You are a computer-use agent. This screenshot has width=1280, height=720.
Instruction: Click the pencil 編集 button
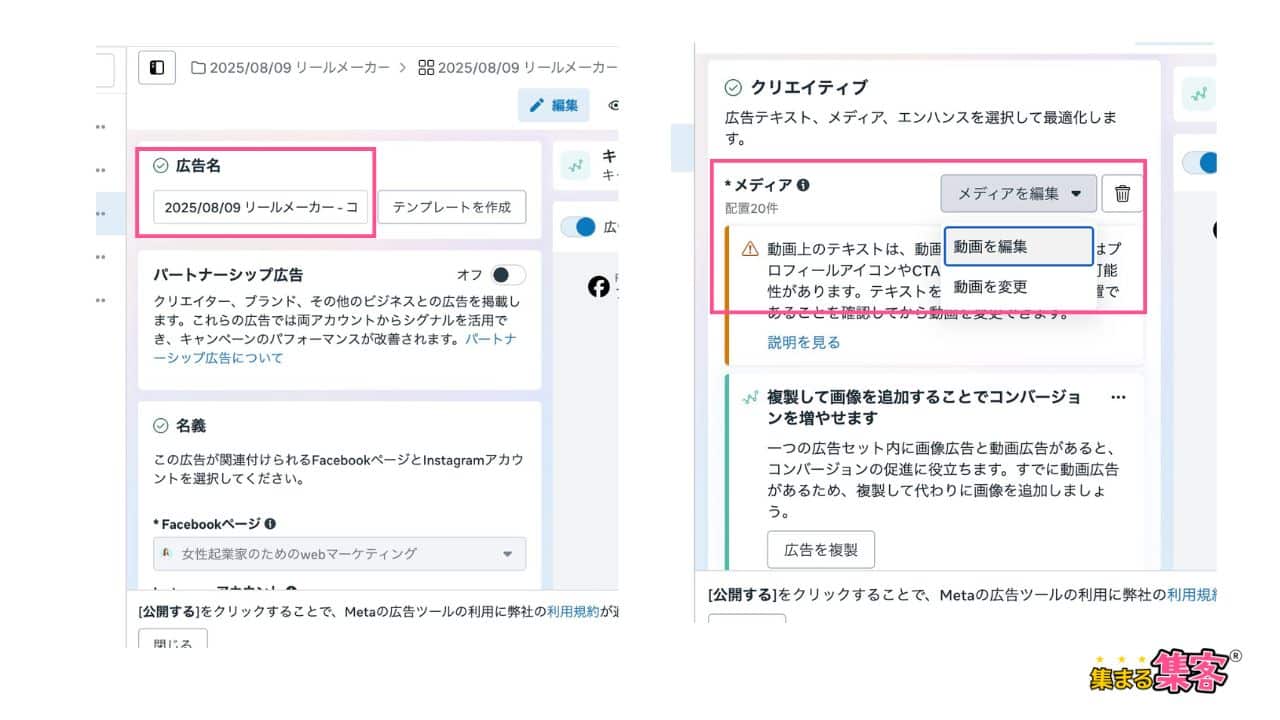[x=553, y=105]
